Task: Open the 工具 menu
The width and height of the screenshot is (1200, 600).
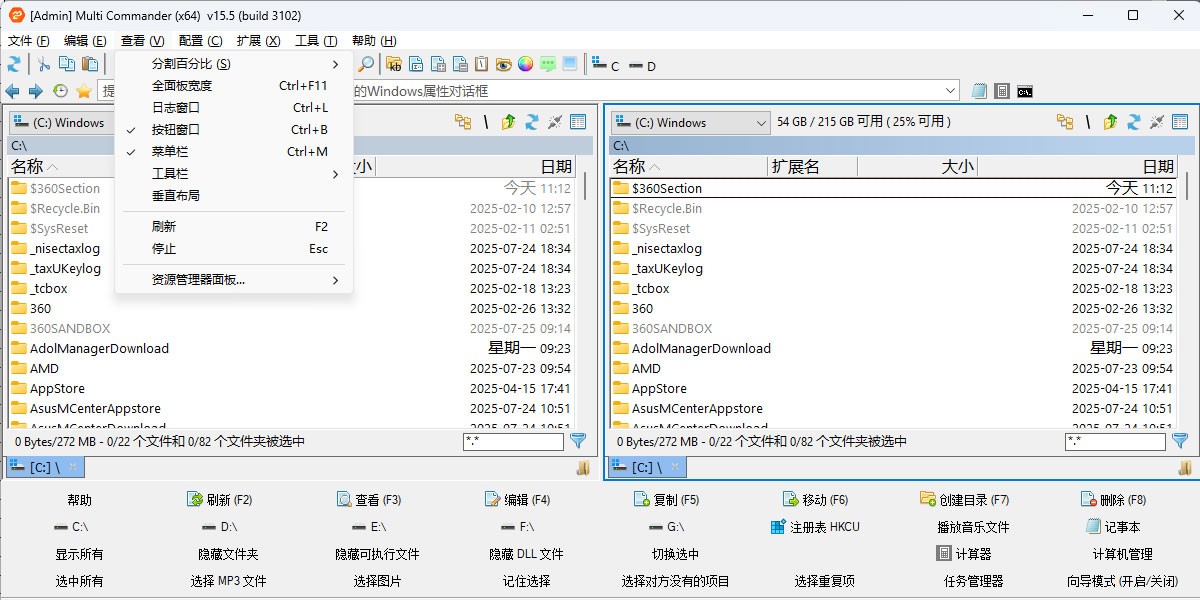Action: pyautogui.click(x=315, y=41)
